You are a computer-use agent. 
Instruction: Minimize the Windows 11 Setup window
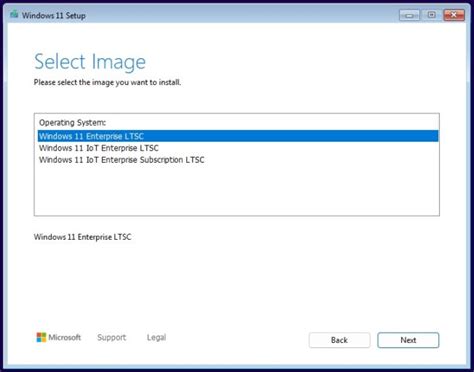pos(409,15)
